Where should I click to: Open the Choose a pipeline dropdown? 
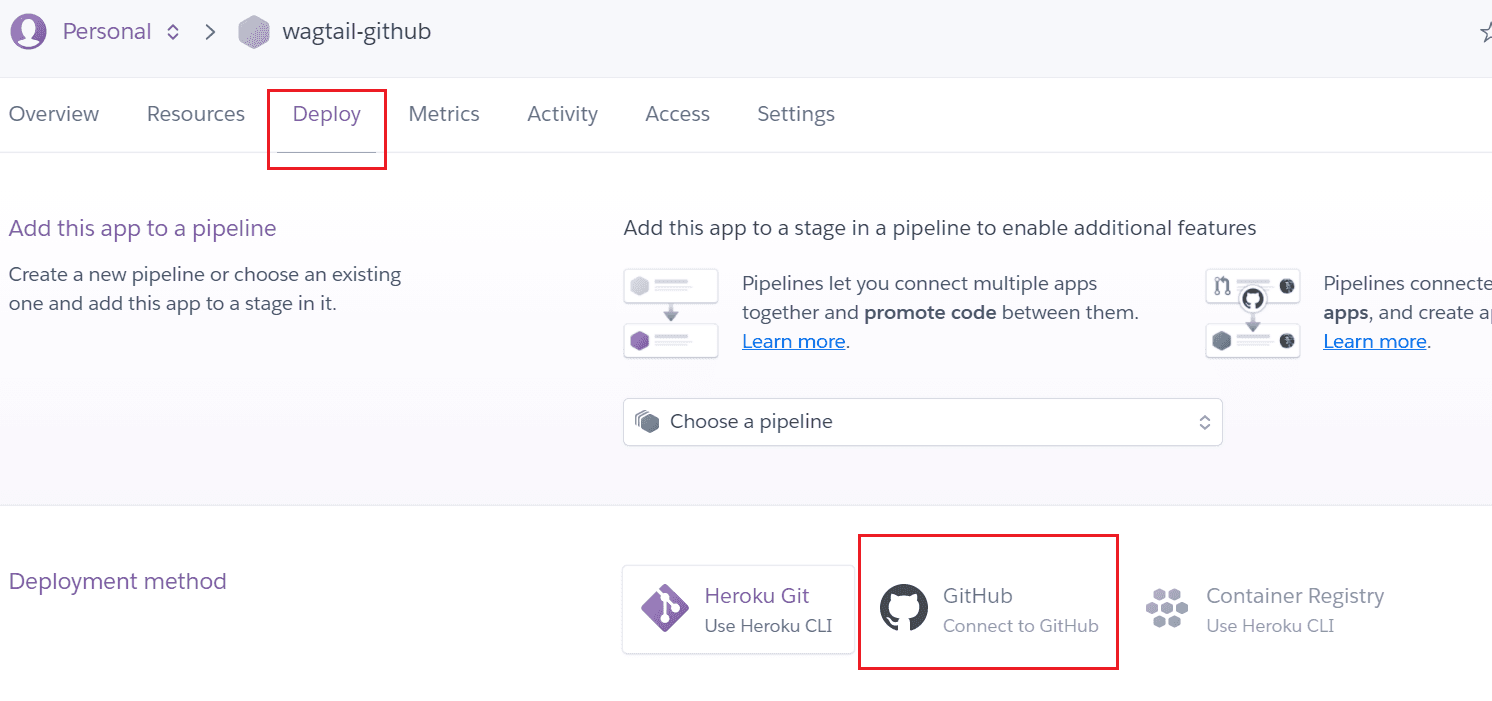pos(922,421)
